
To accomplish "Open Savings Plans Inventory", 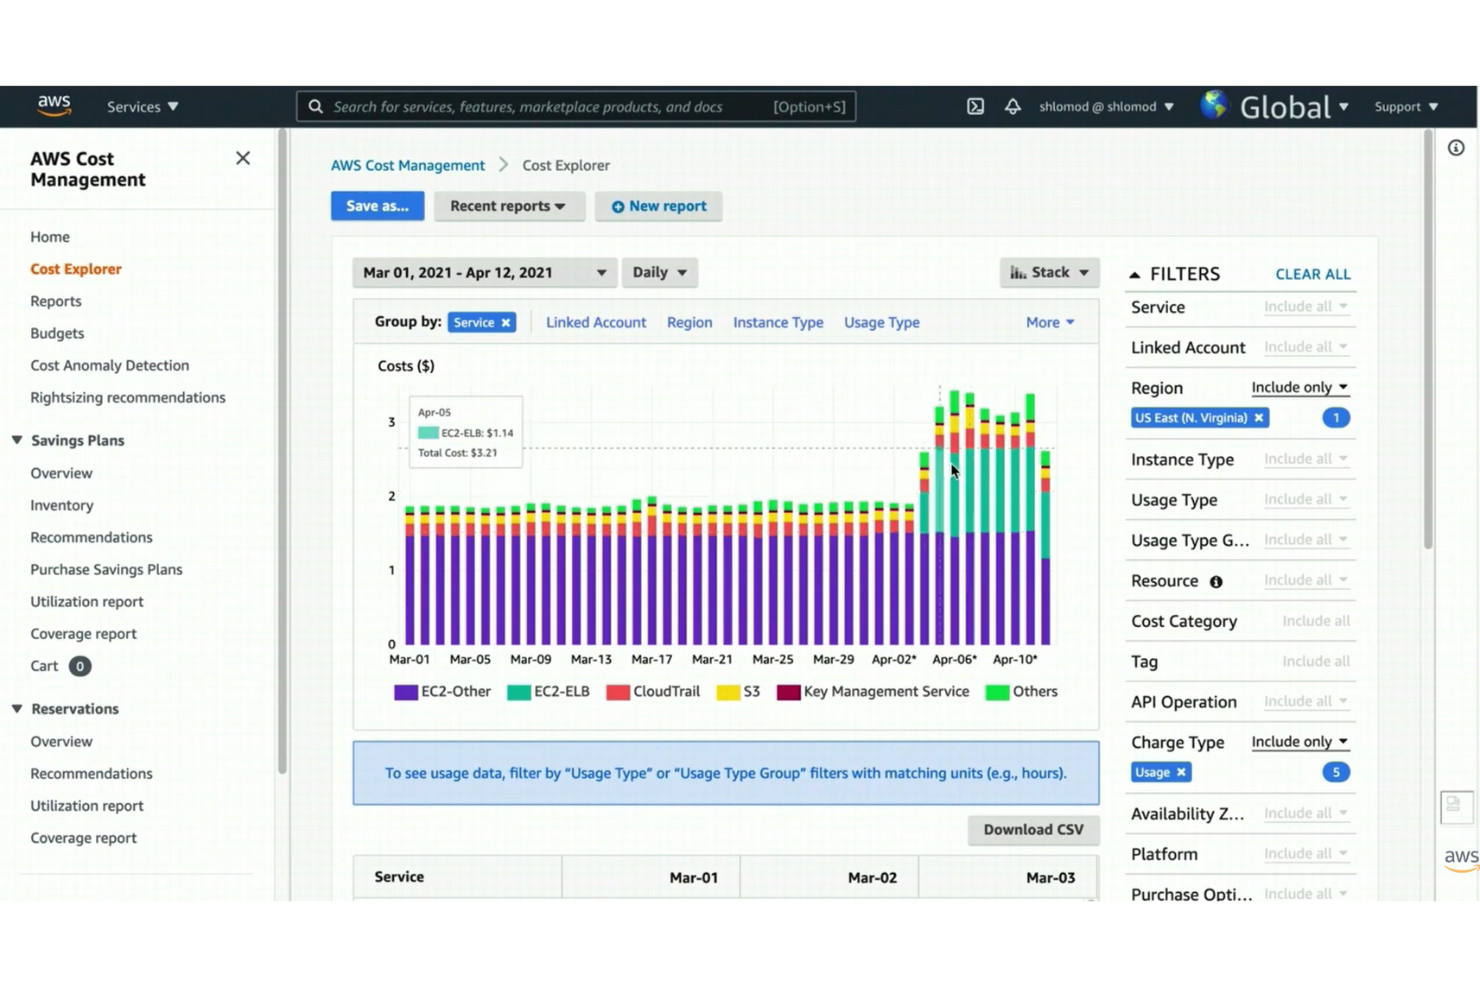I will point(62,505).
